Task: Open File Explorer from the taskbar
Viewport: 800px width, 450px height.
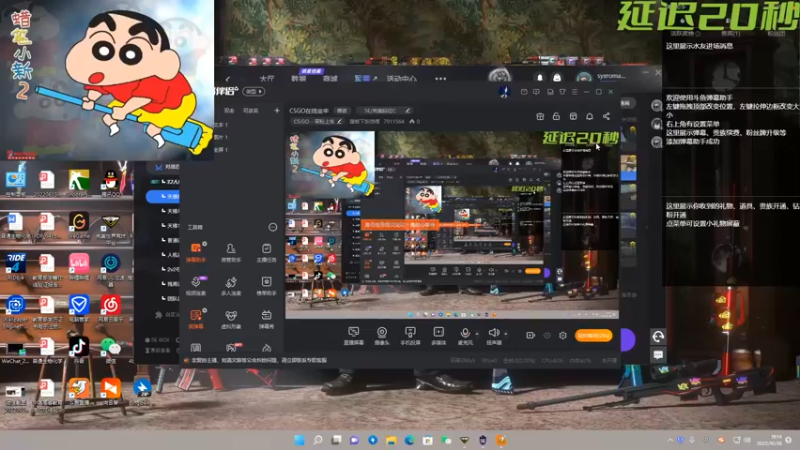Action: coord(391,440)
